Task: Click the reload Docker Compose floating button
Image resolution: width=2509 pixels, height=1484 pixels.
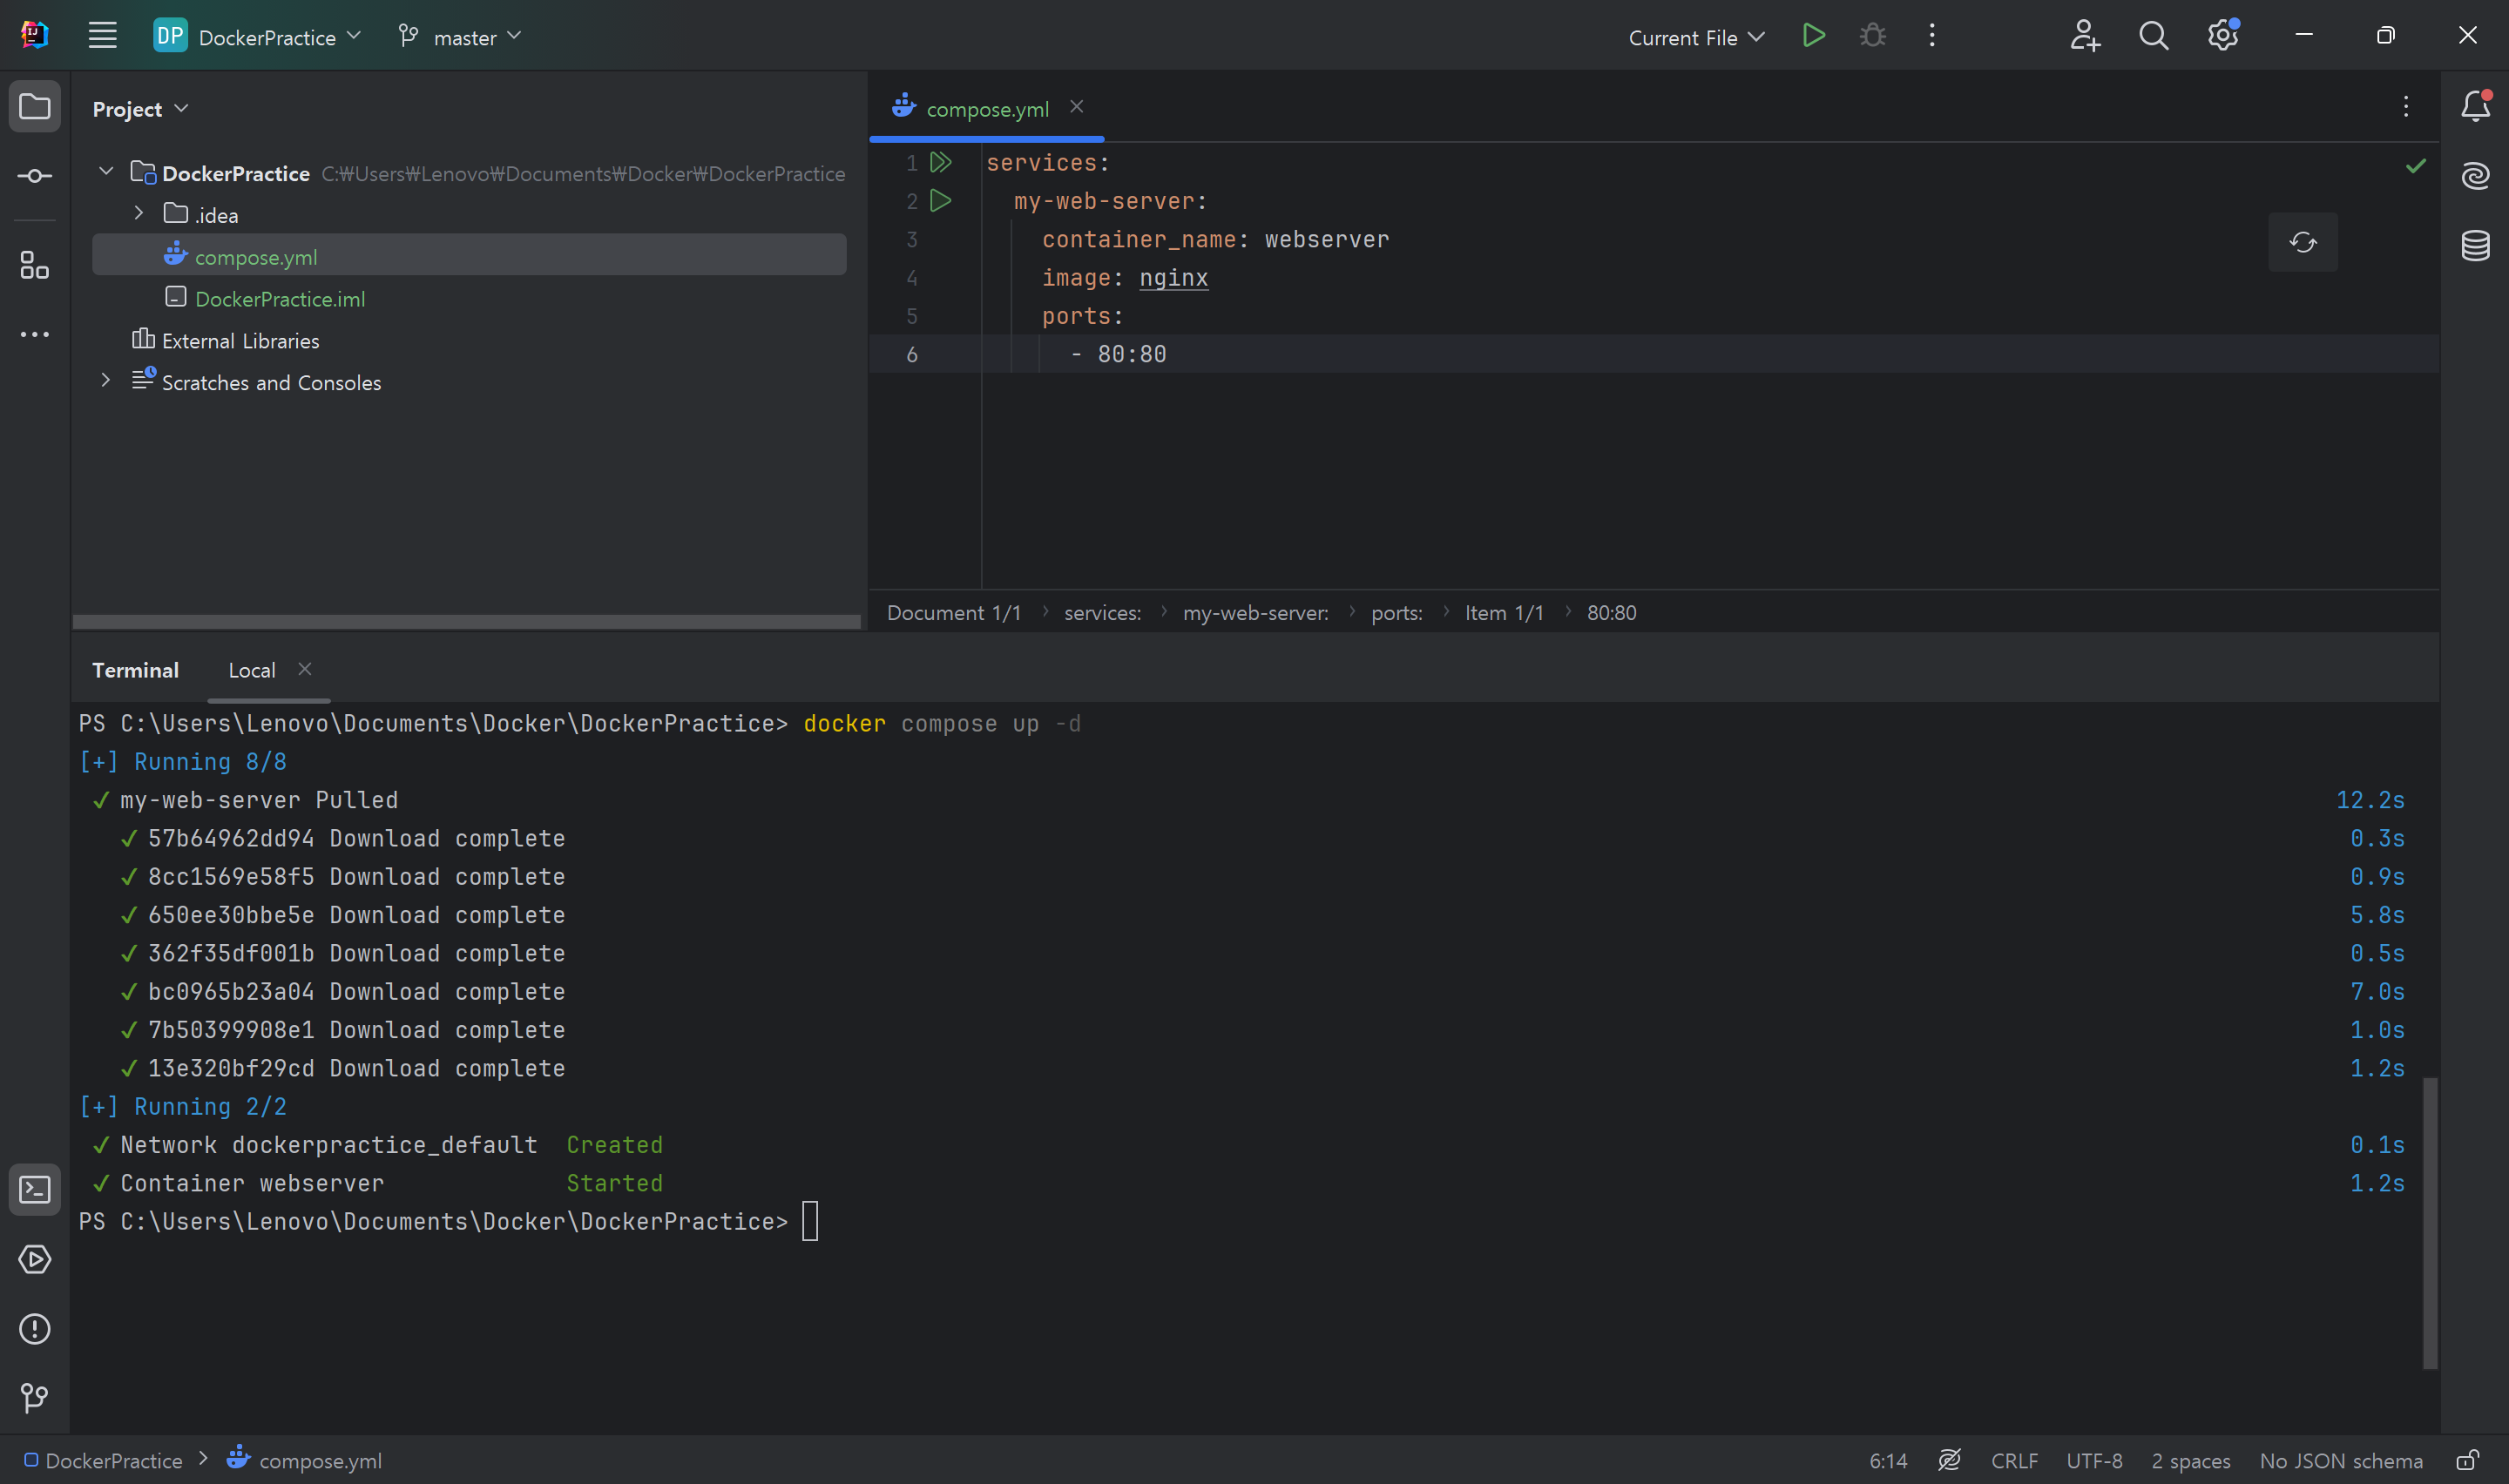Action: (2302, 242)
